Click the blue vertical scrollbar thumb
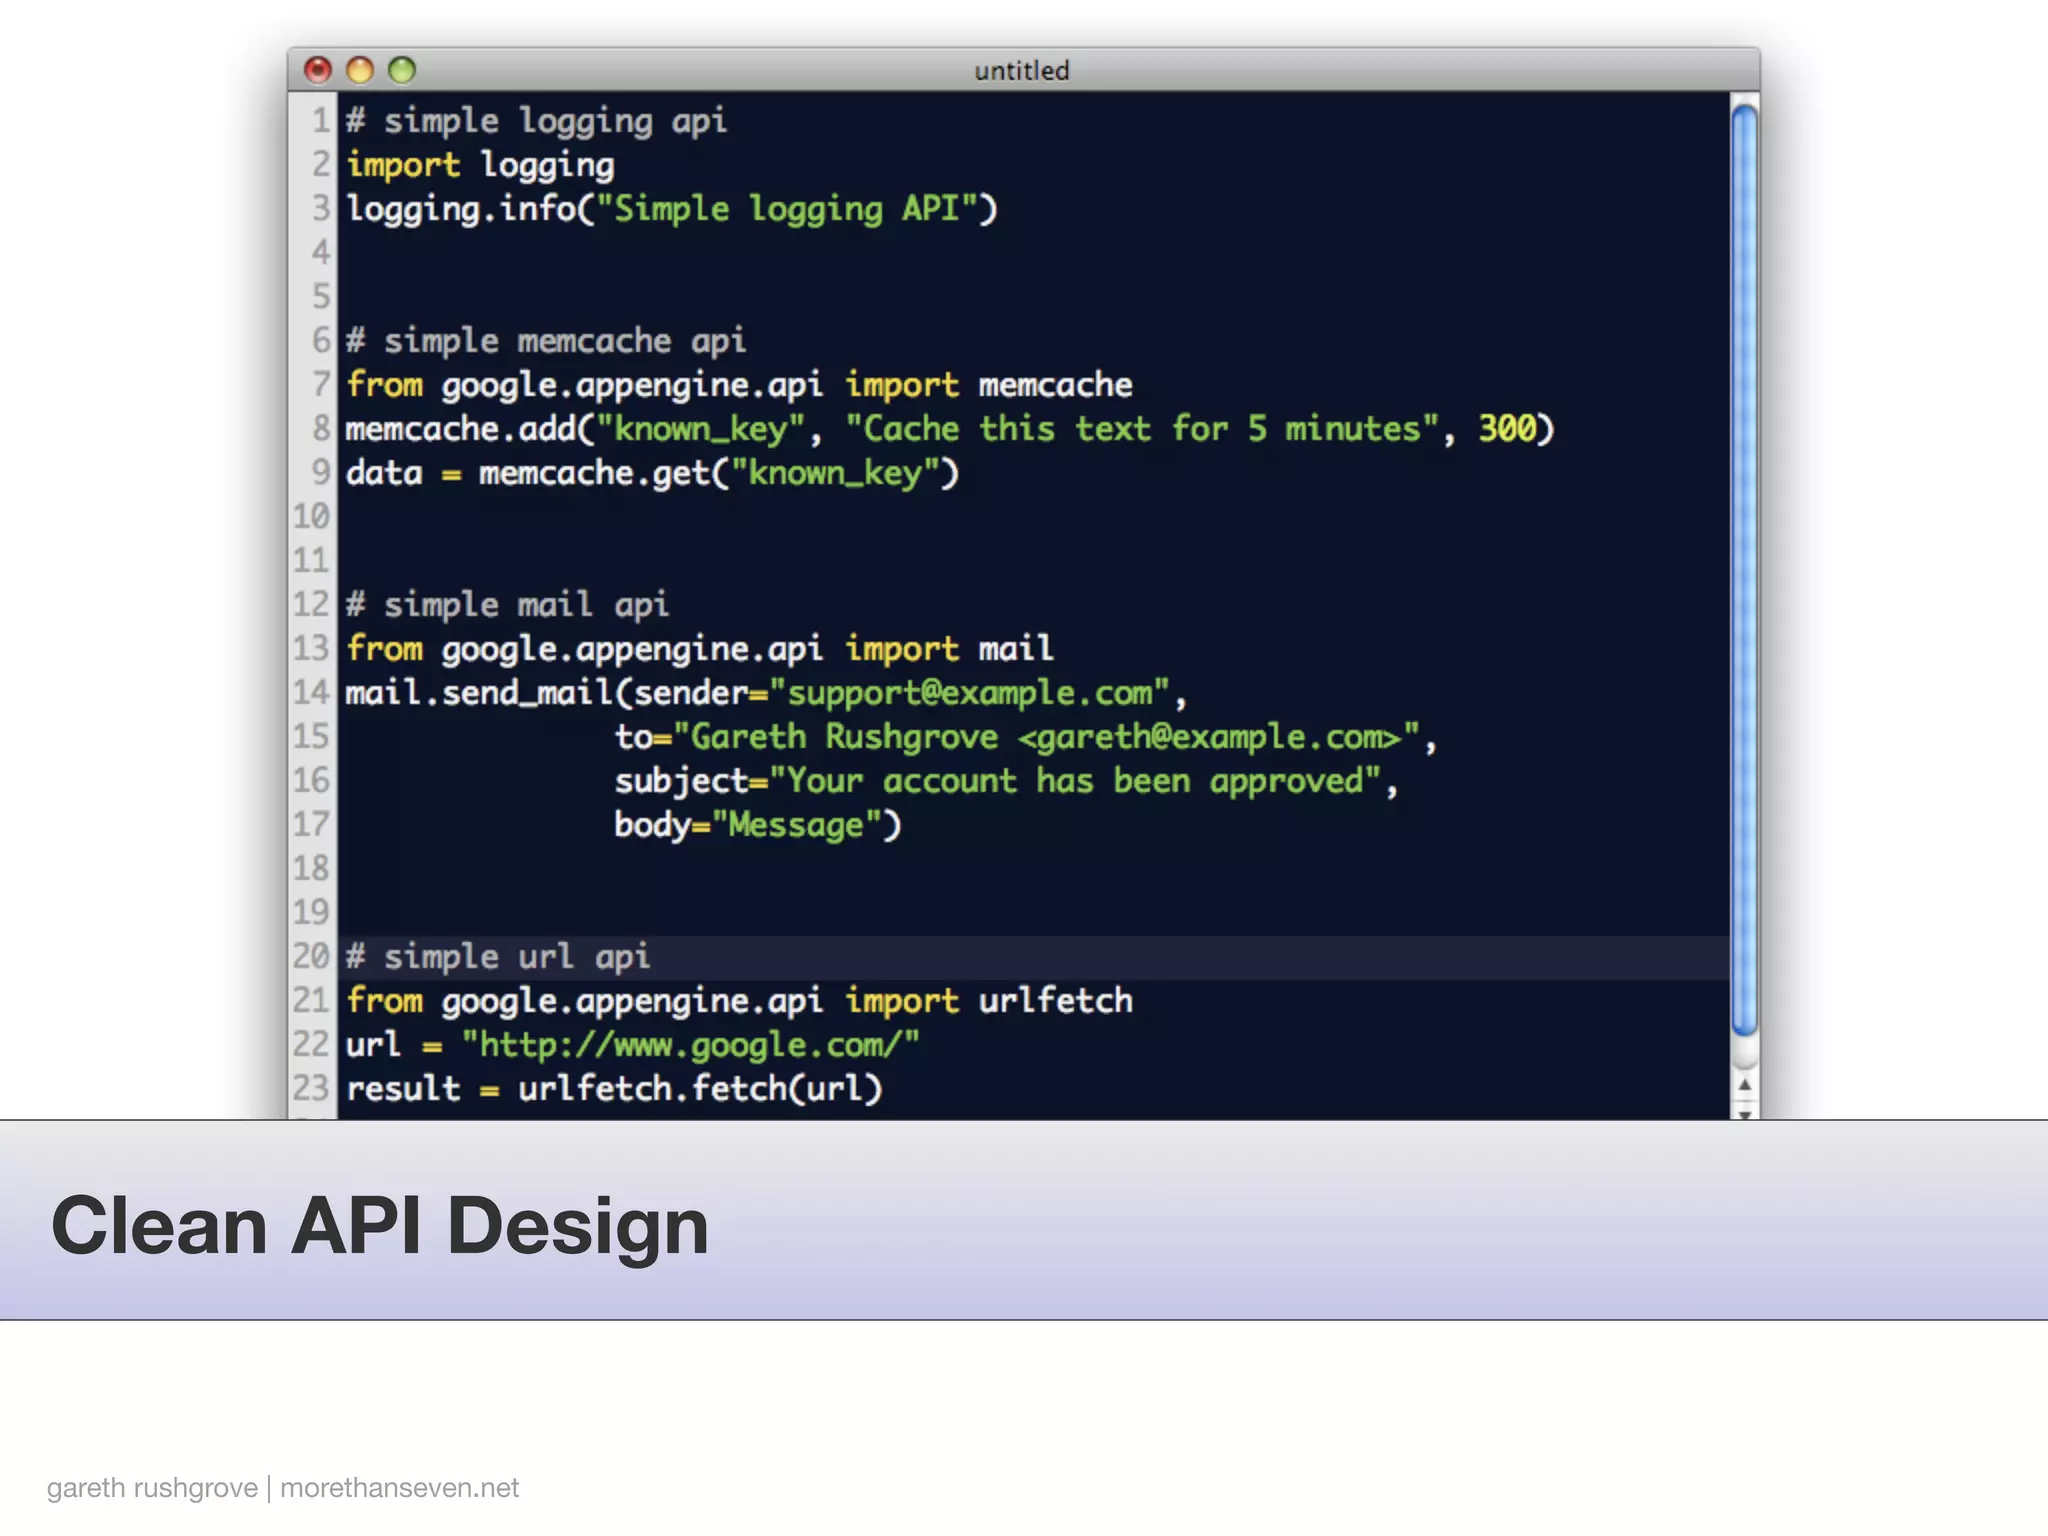This screenshot has height=1536, width=2048. [1744, 570]
